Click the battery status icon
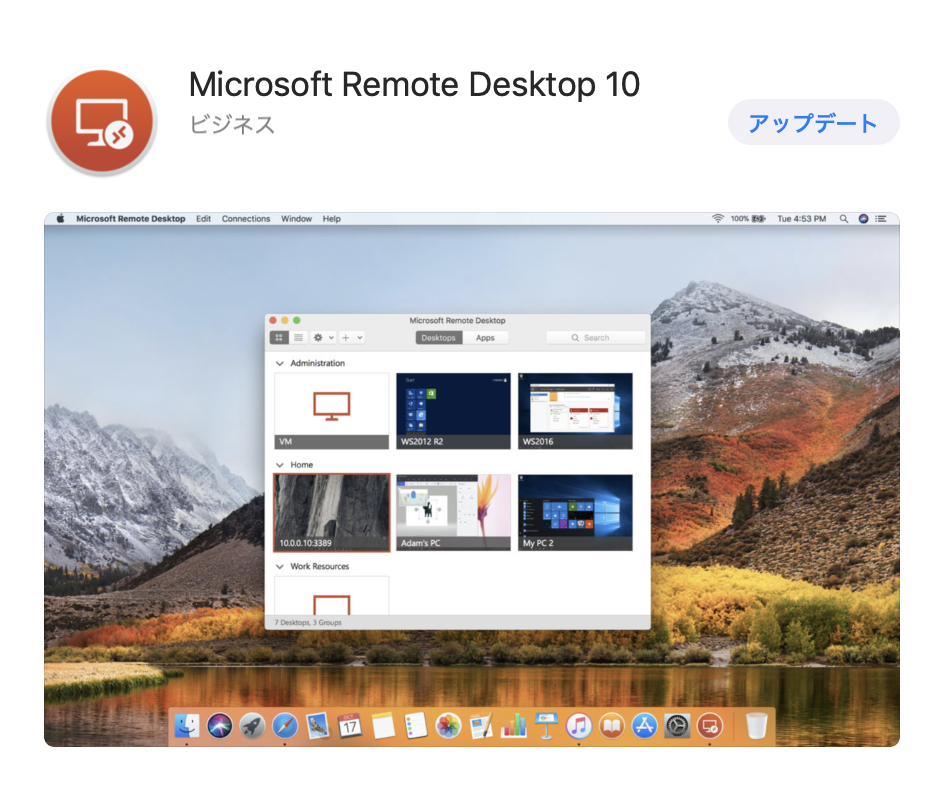Image resolution: width=948 pixels, height=806 pixels. (x=758, y=219)
